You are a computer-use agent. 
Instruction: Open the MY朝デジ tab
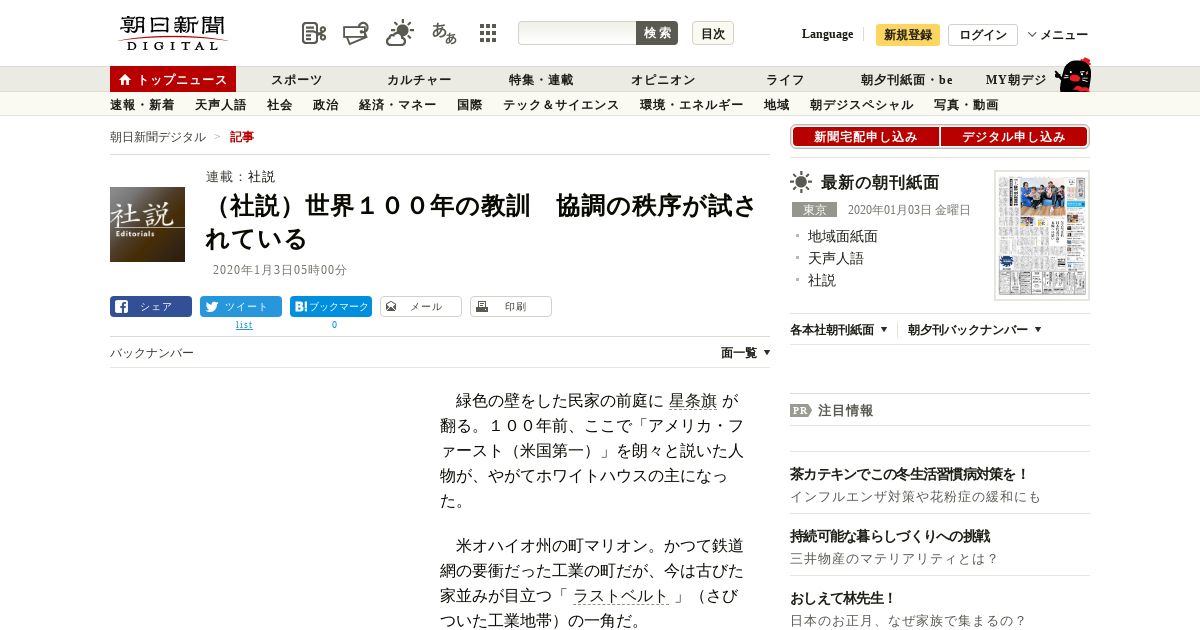[1016, 80]
